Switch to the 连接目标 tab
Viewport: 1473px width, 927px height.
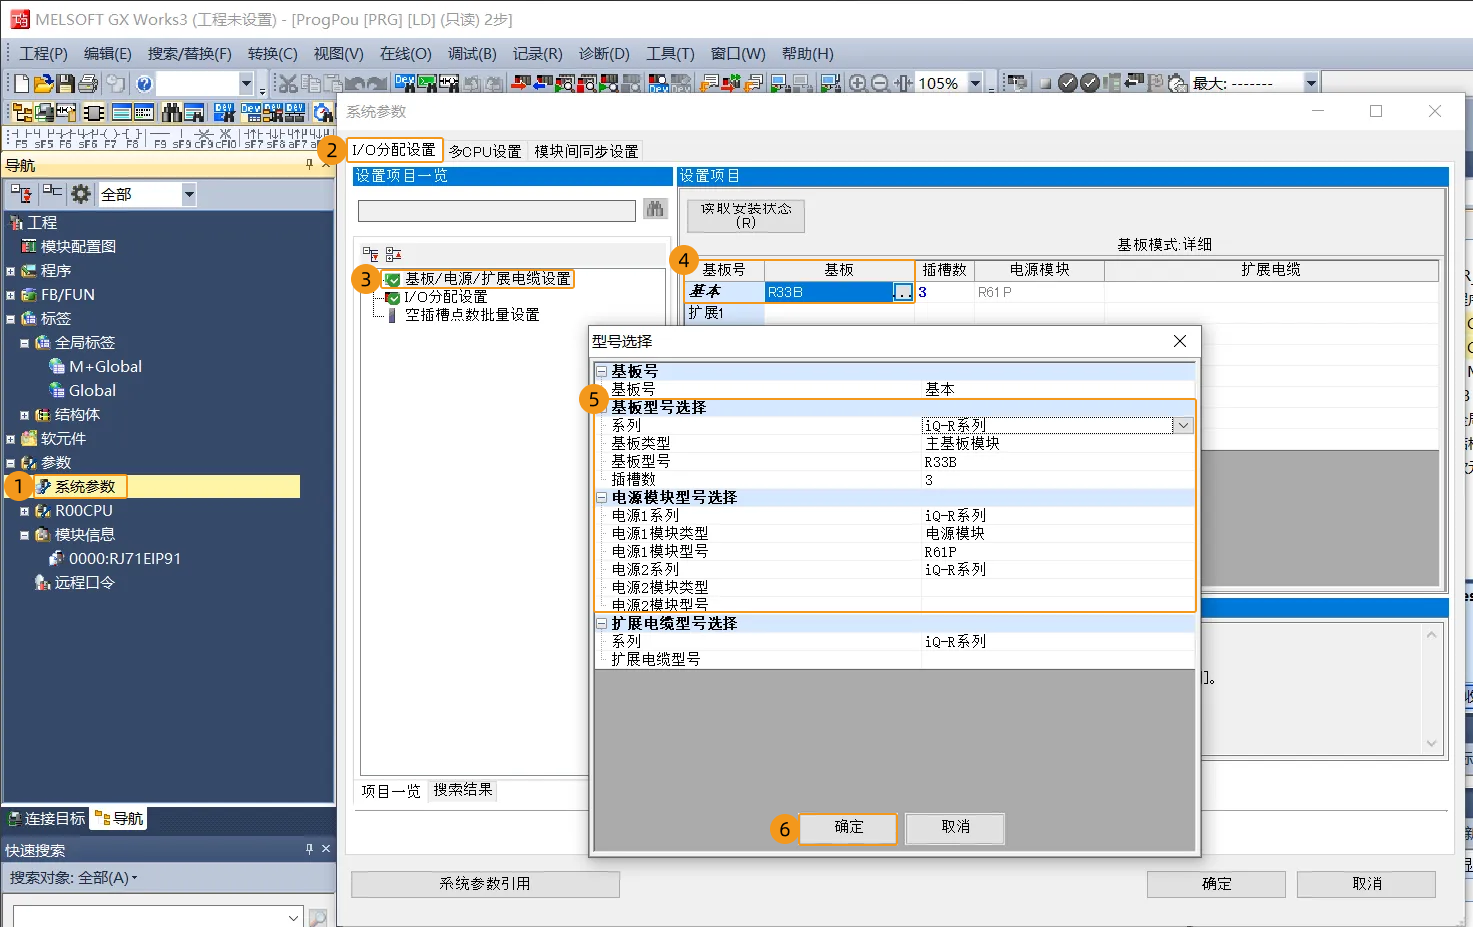click(x=46, y=818)
